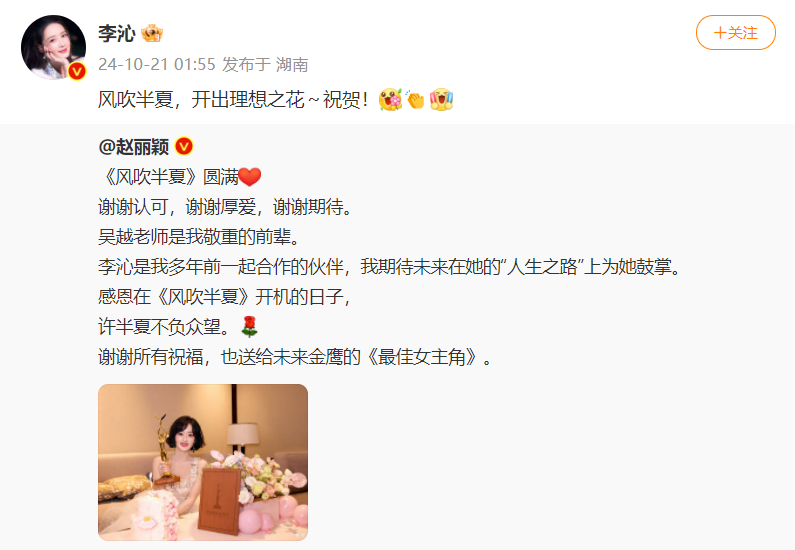Click the line 谢谢认可，谢谢厚爱，谢谢期待
795x550 pixels.
click(225, 207)
